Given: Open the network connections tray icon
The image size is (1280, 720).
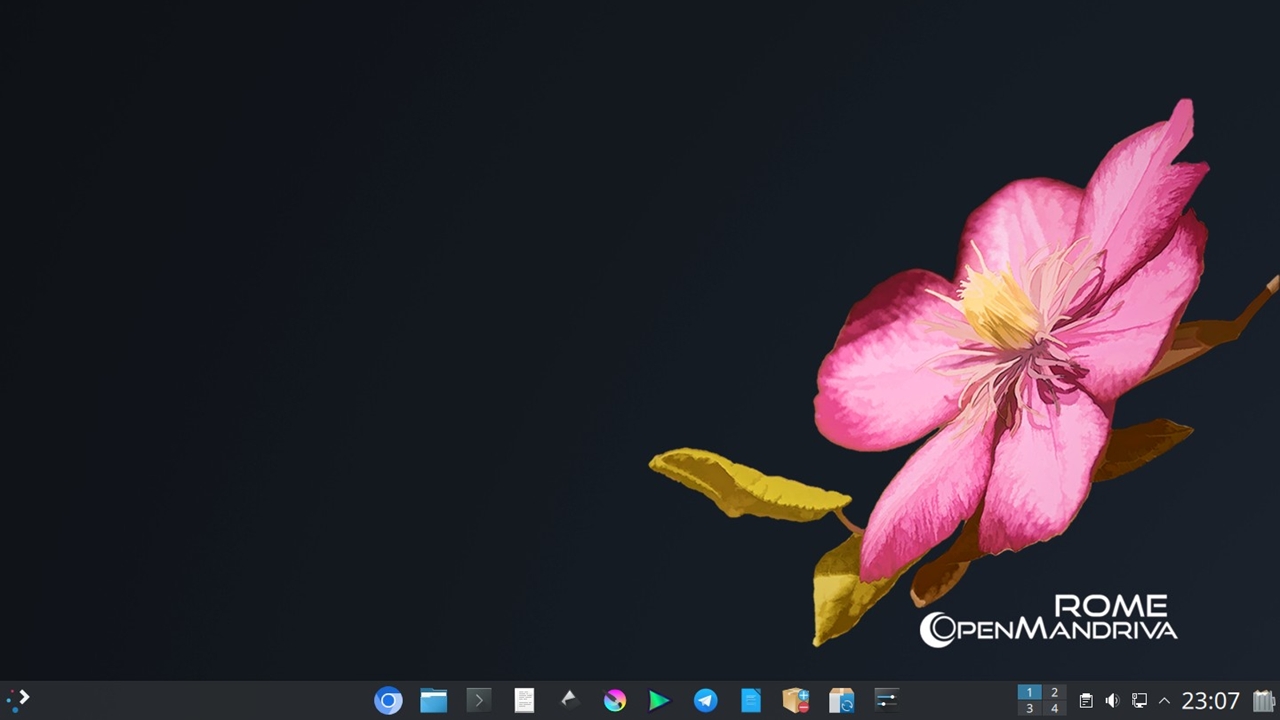Looking at the screenshot, I should point(1139,701).
